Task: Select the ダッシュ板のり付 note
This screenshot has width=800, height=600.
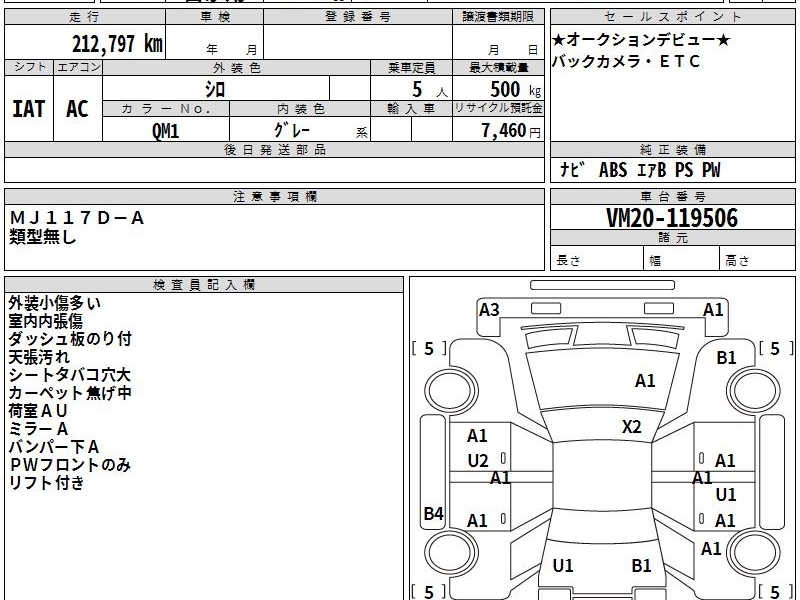Action: point(70,339)
